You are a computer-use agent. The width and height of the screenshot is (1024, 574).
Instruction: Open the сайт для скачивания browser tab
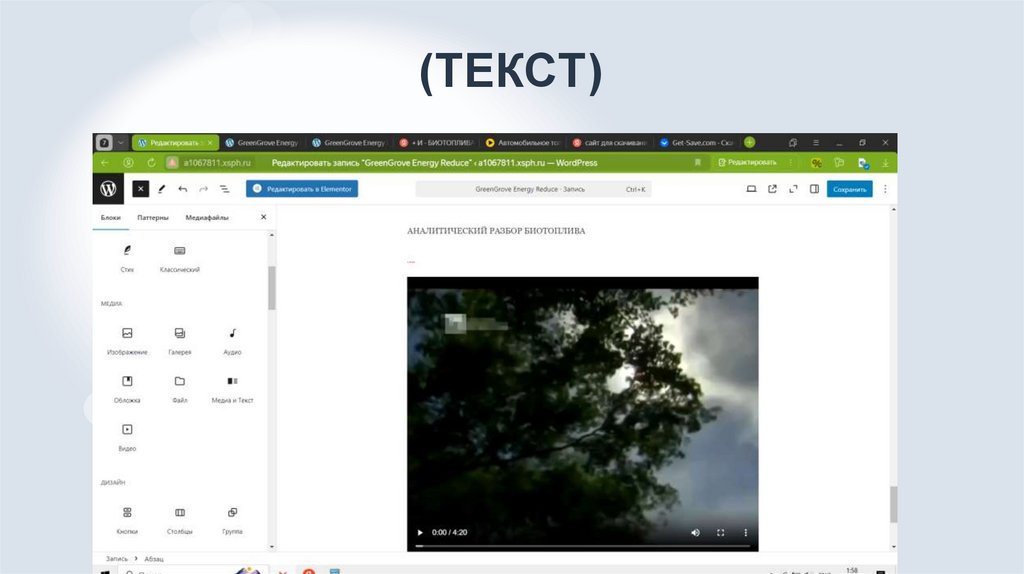(x=610, y=142)
